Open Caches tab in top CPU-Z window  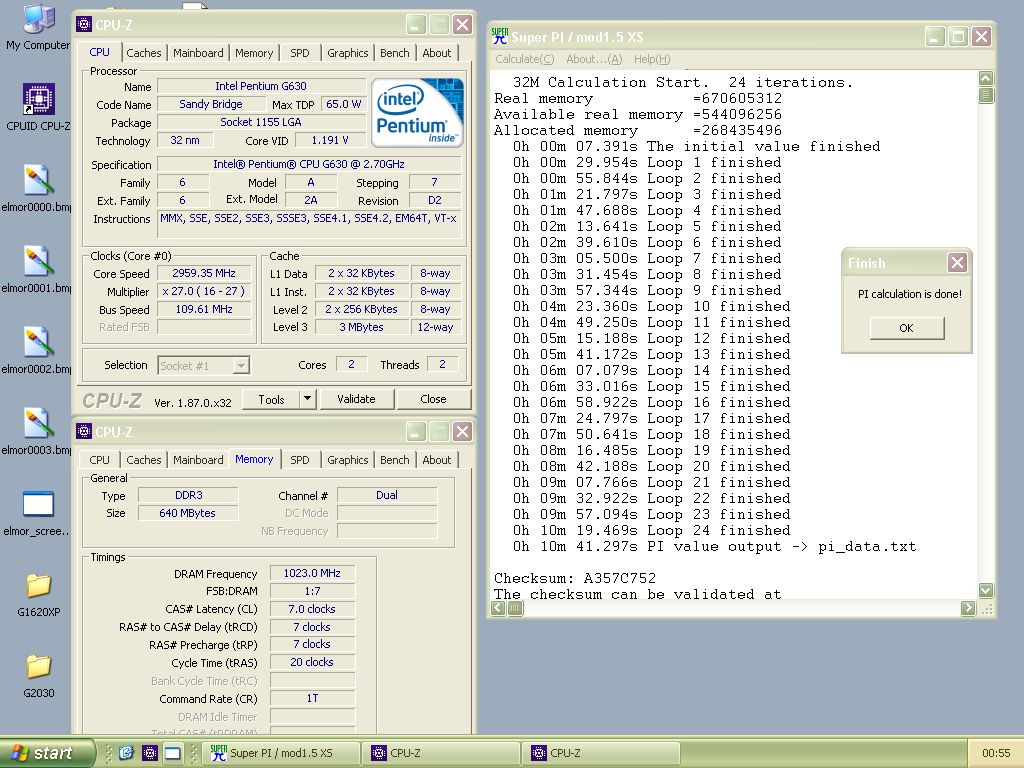tap(144, 53)
